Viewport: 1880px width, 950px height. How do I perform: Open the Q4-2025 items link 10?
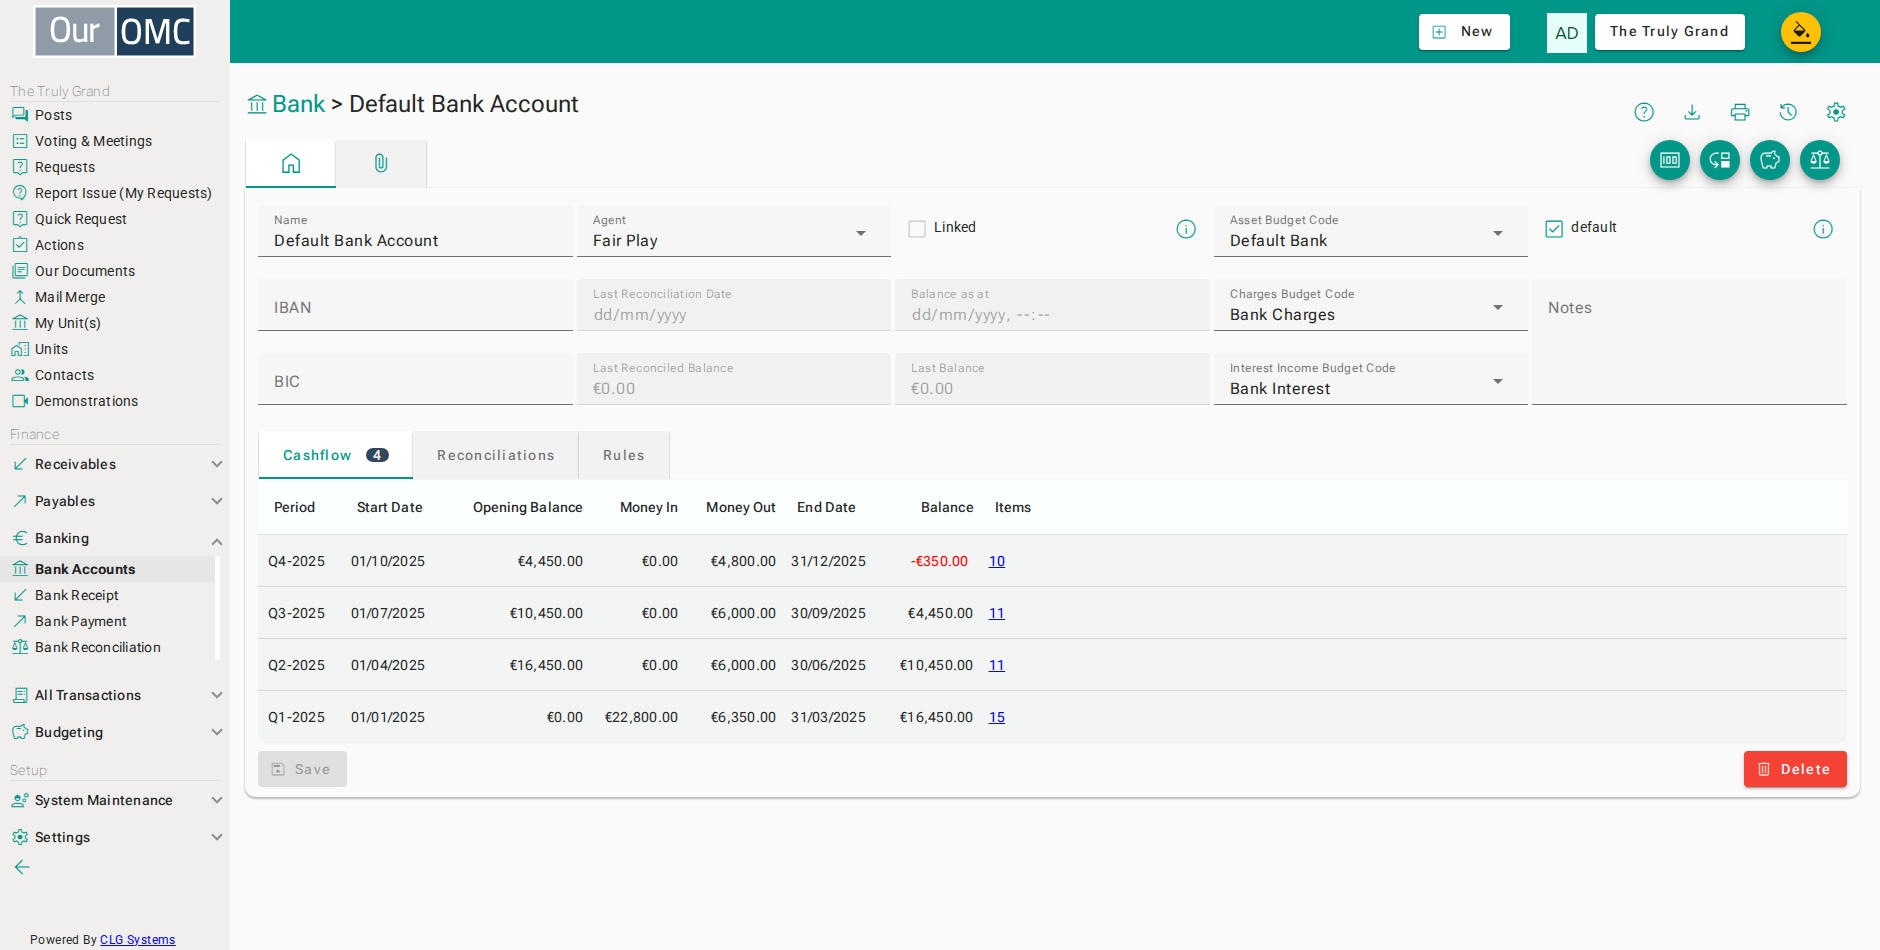[x=997, y=561]
